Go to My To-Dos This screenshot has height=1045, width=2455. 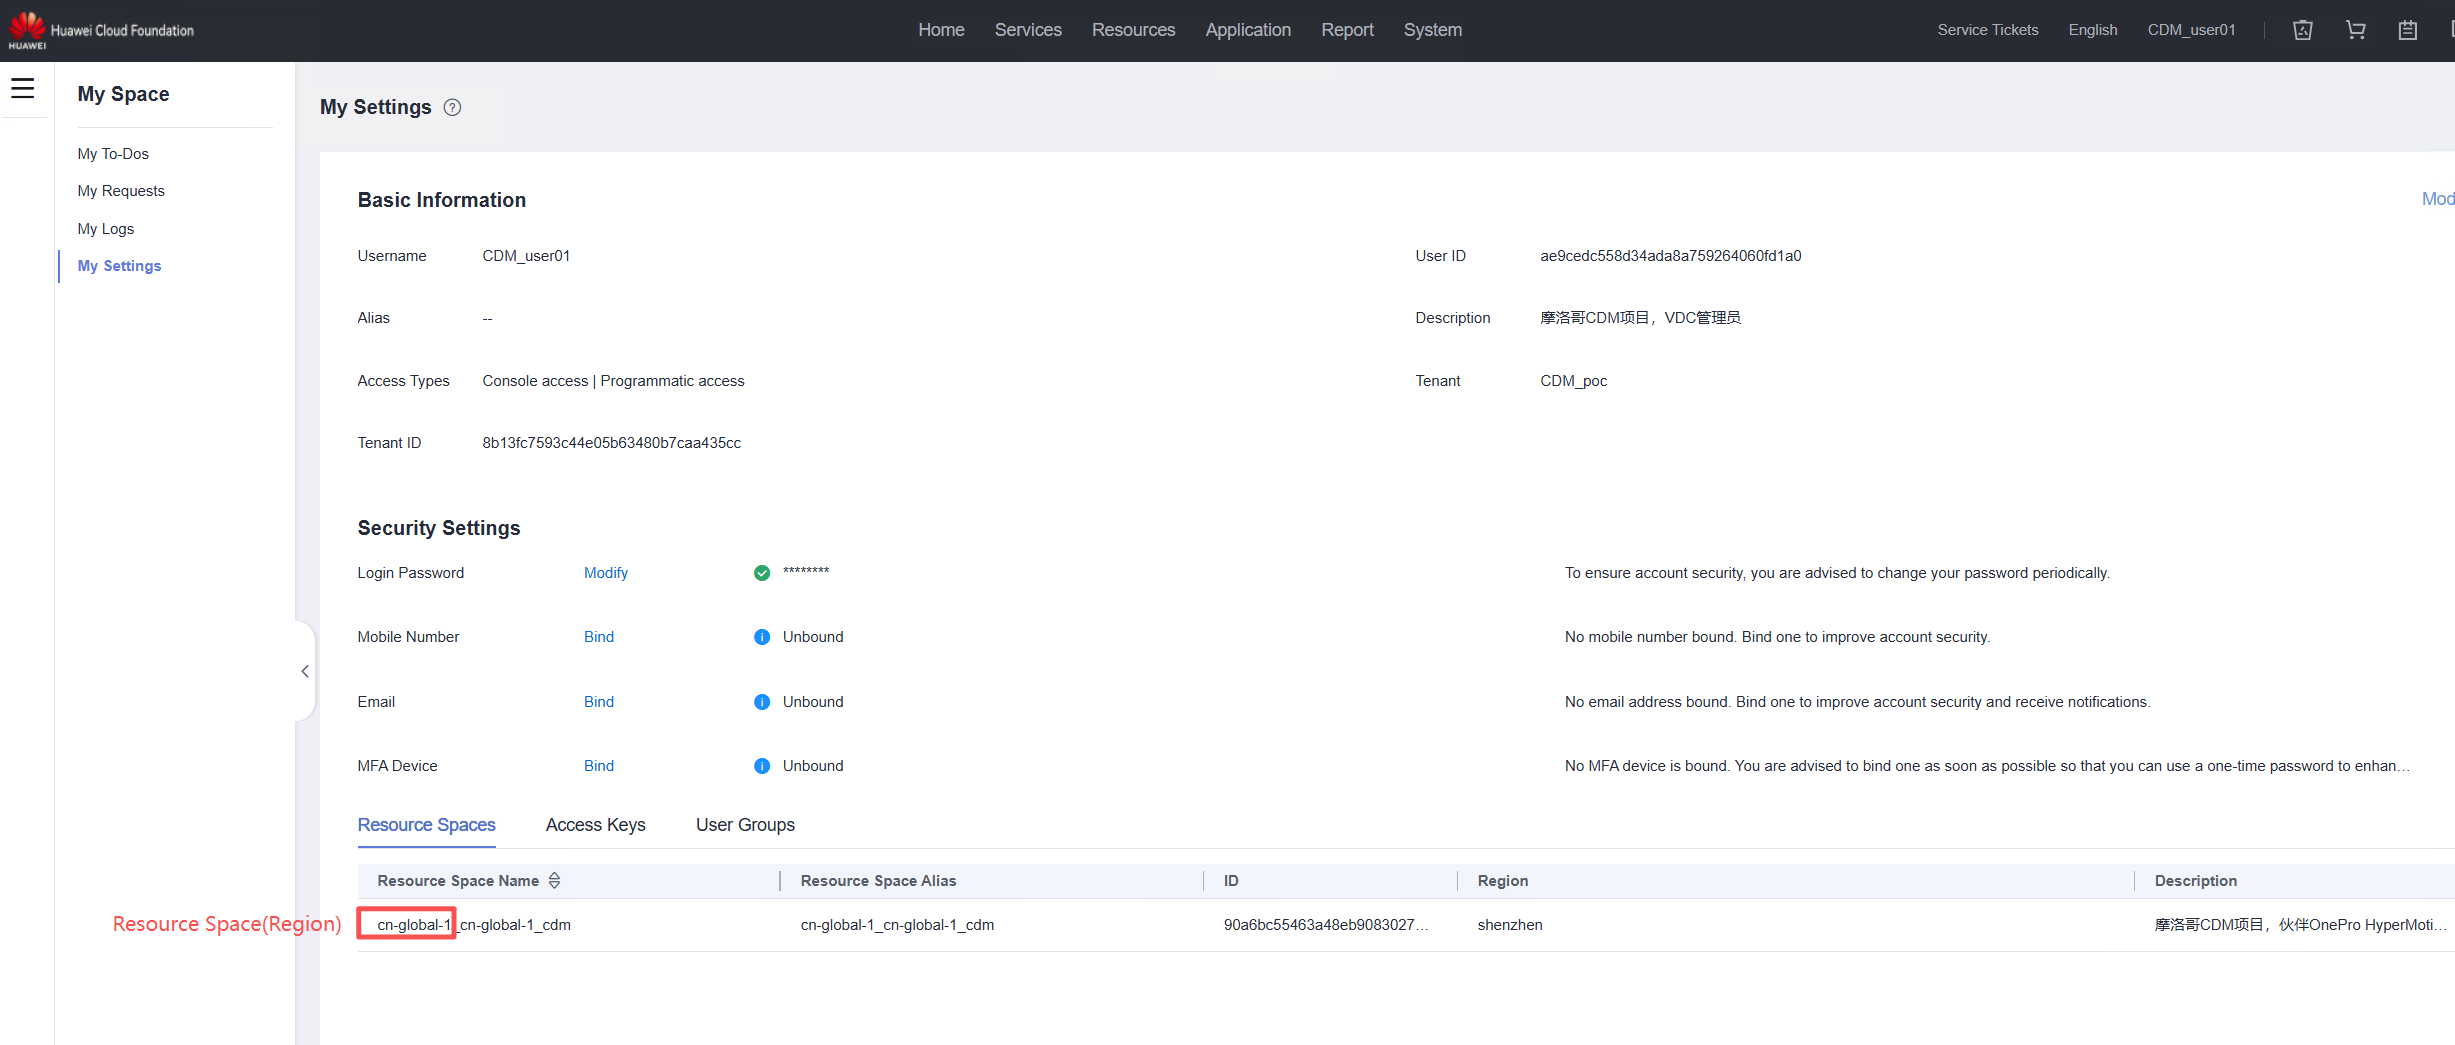point(113,154)
